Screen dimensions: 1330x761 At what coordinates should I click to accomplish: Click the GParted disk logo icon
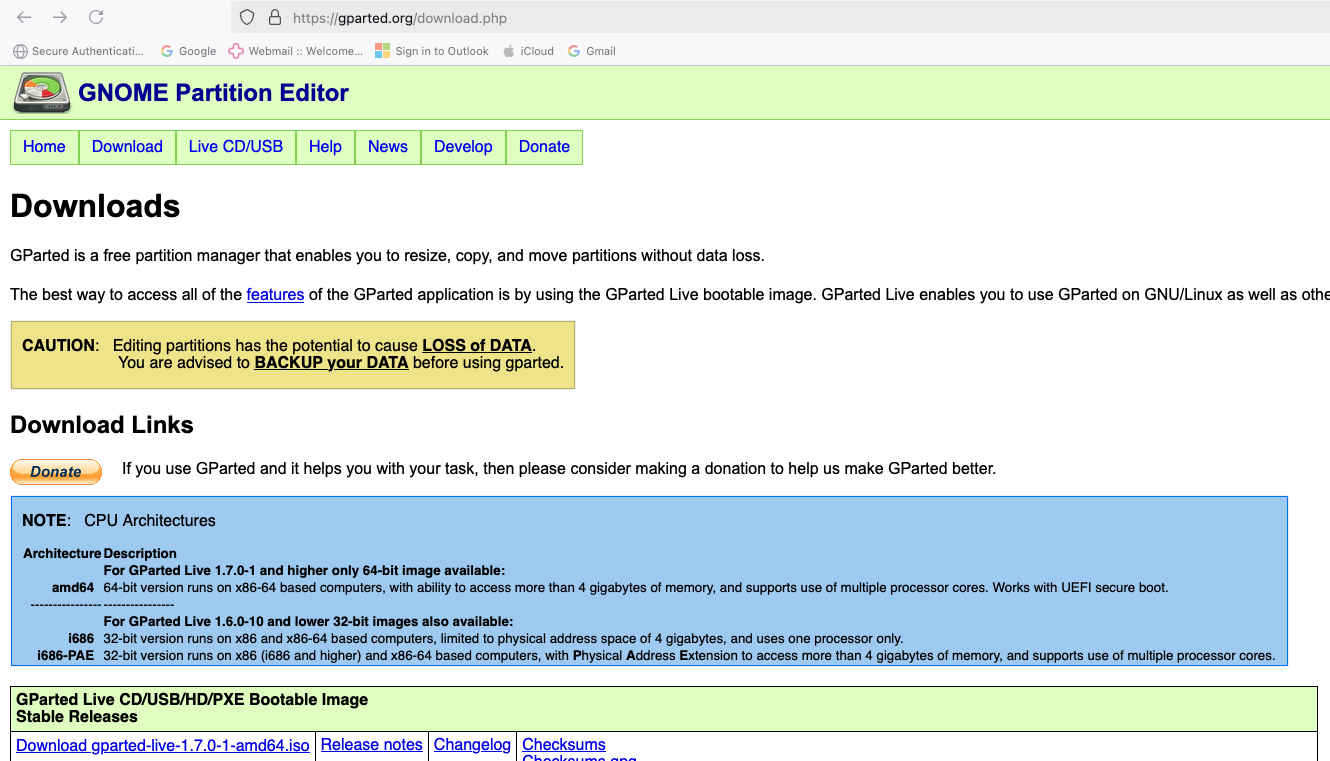pyautogui.click(x=42, y=93)
